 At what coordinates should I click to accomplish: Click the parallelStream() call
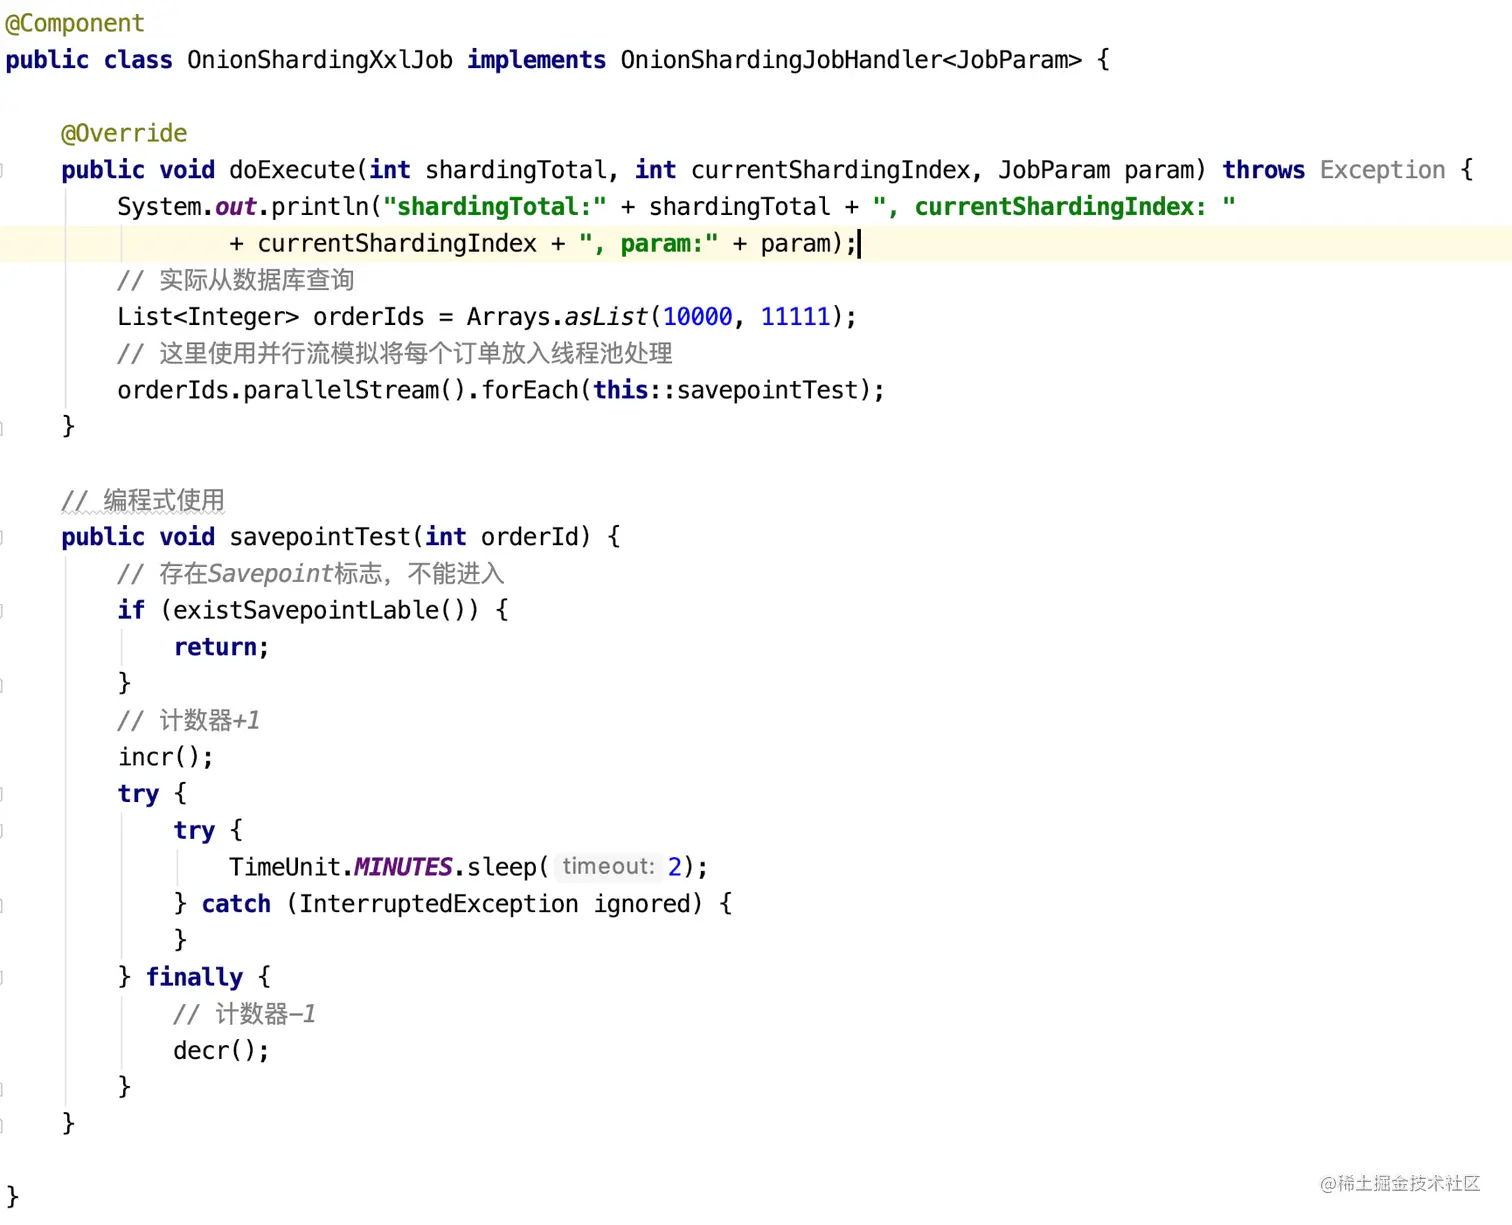tap(355, 390)
